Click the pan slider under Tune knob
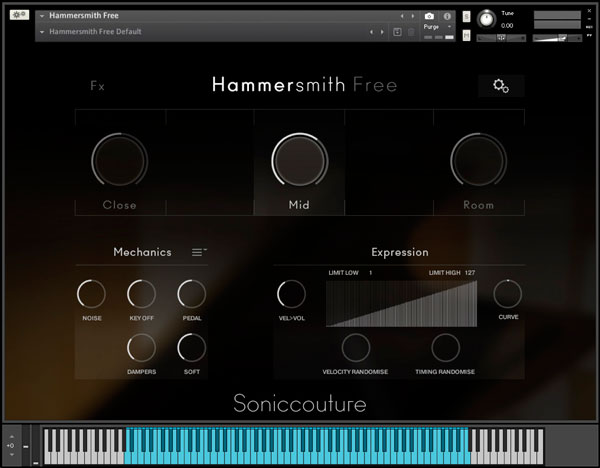The width and height of the screenshot is (600, 468). [501, 38]
